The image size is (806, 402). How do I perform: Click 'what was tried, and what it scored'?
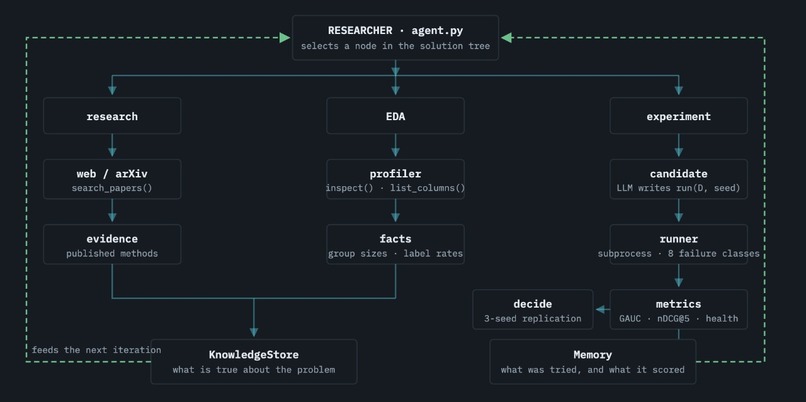(593, 370)
